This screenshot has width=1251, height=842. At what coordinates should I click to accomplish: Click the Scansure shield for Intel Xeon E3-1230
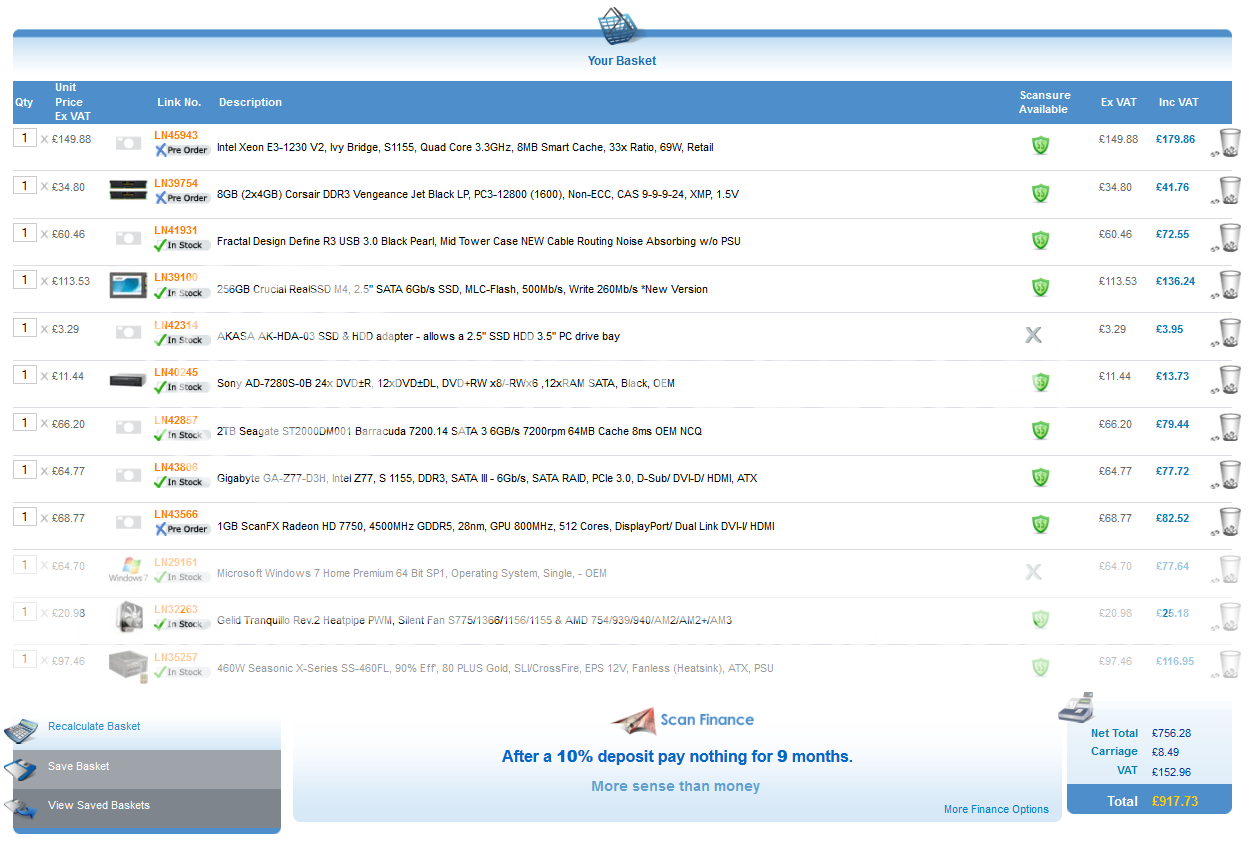[1041, 145]
